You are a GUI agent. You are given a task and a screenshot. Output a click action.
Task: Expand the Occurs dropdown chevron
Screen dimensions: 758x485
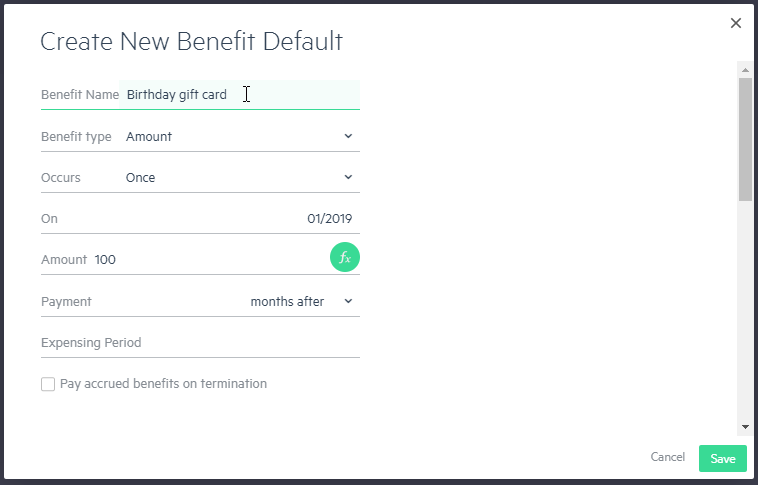tap(348, 177)
